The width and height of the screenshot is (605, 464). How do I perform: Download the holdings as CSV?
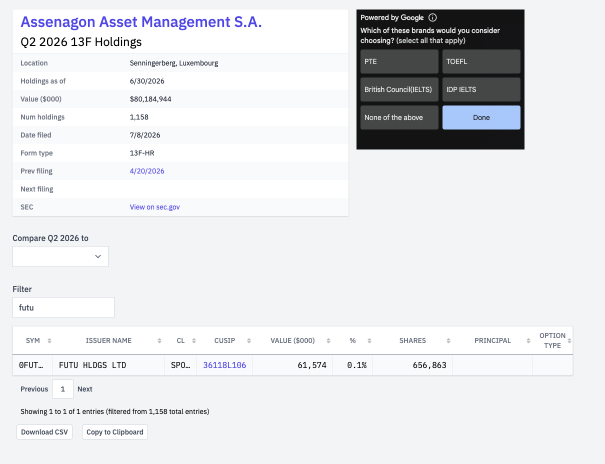[44, 432]
